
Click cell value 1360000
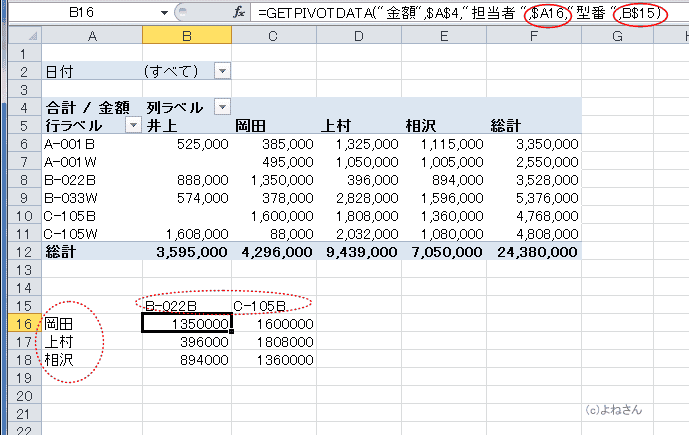[x=285, y=360]
